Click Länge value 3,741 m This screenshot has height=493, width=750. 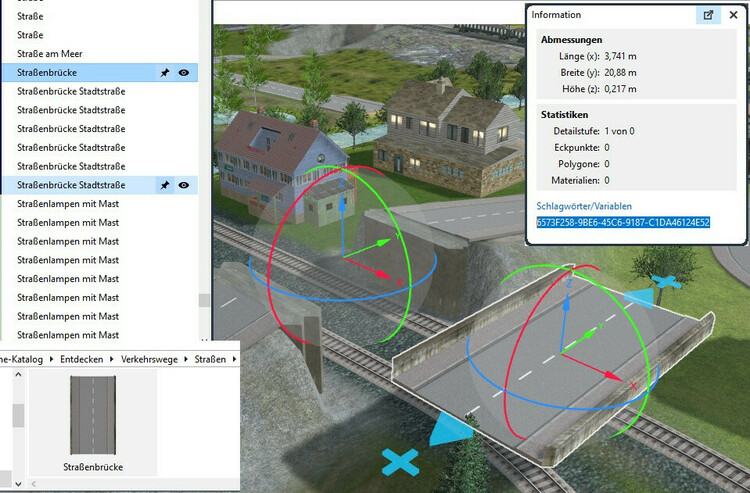[620, 56]
